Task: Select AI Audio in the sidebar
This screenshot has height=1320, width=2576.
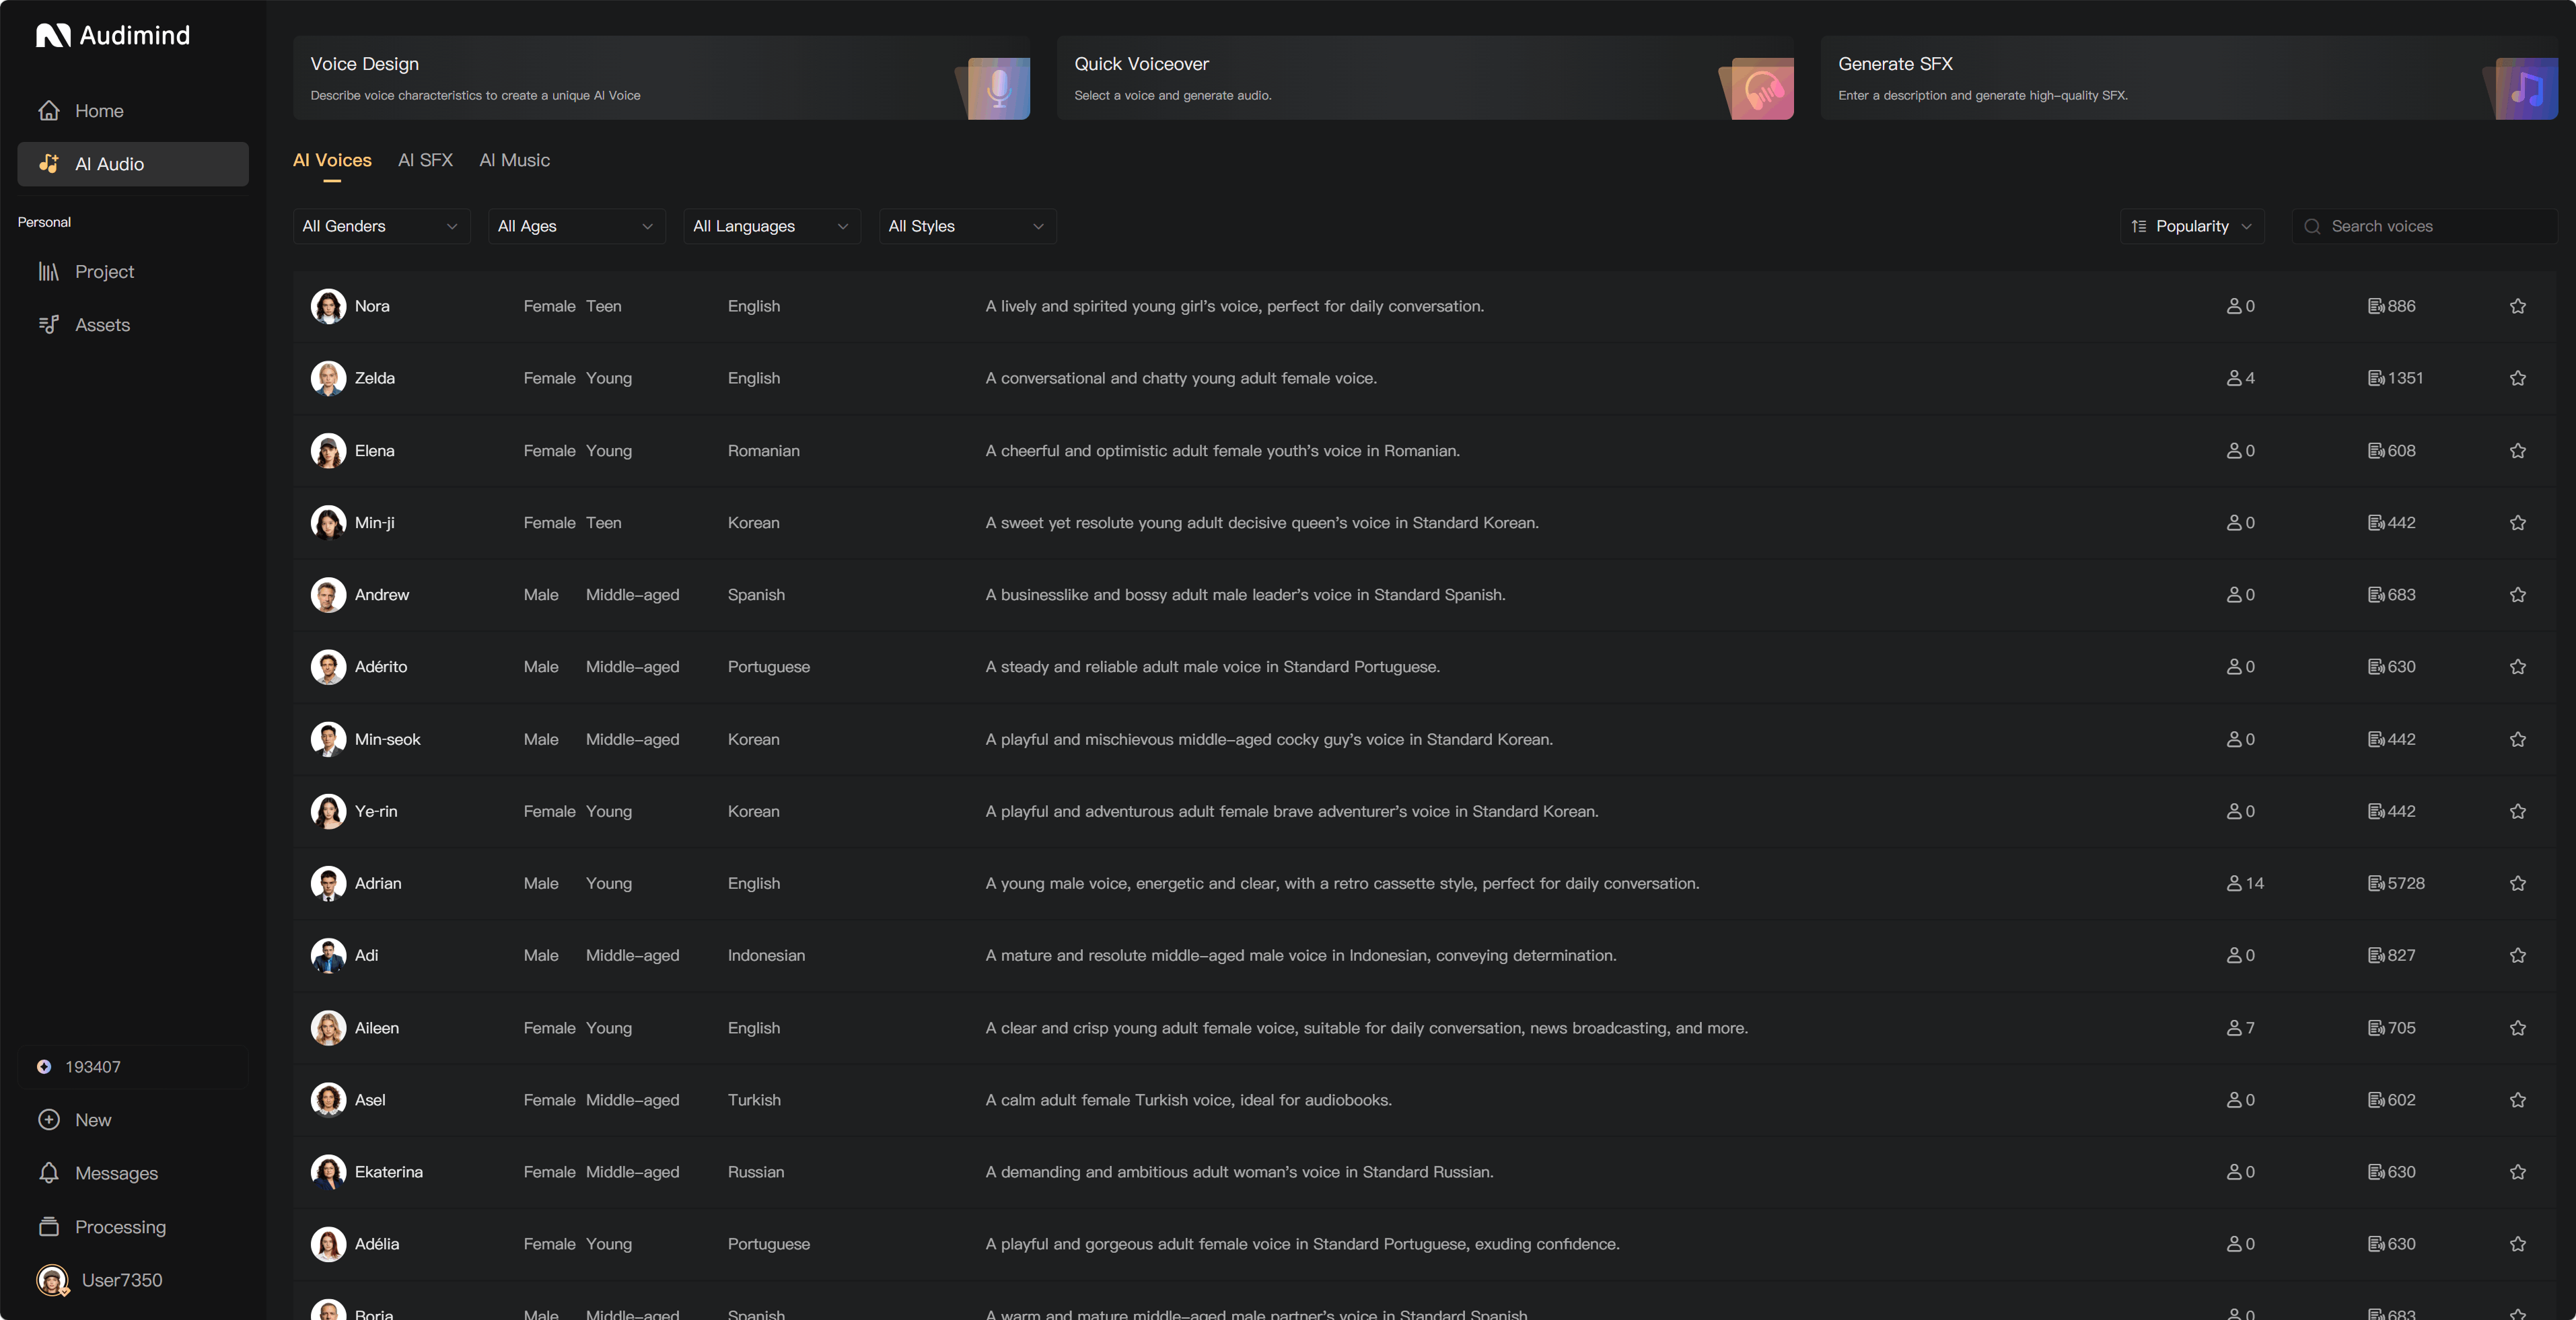Action: 133,164
